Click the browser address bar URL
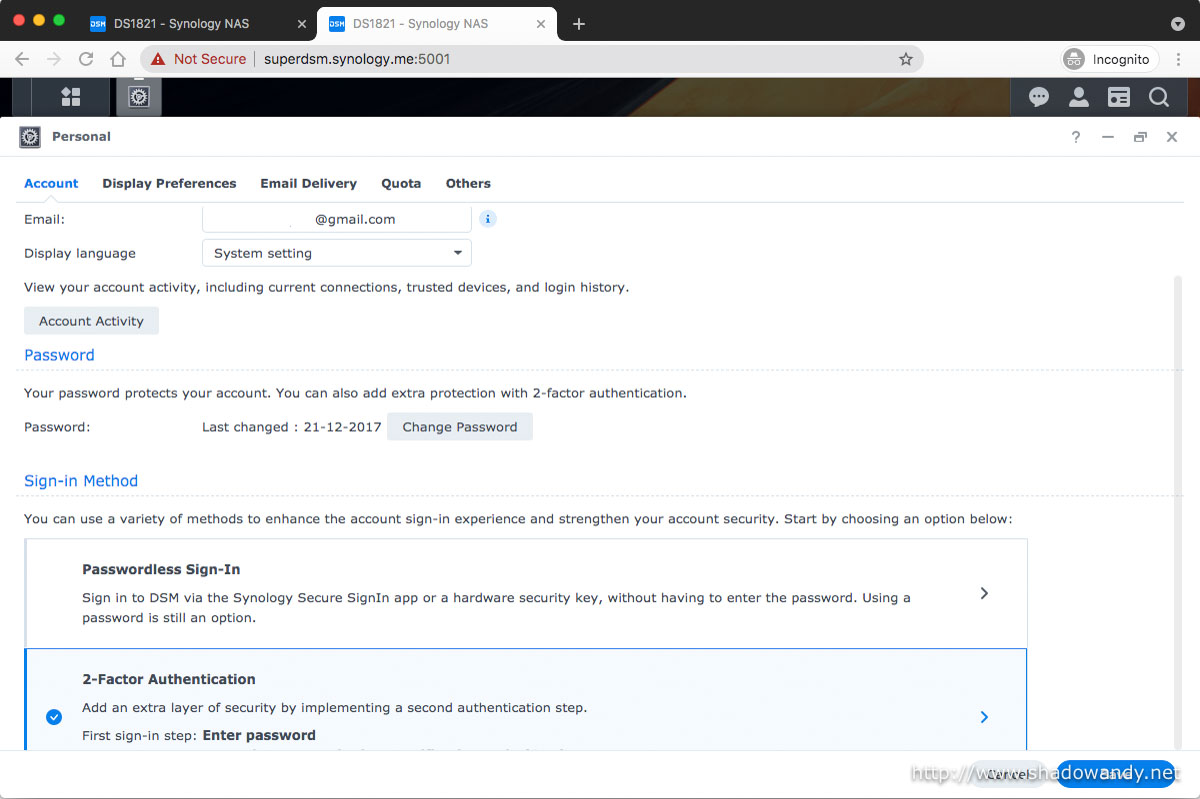 pyautogui.click(x=357, y=59)
